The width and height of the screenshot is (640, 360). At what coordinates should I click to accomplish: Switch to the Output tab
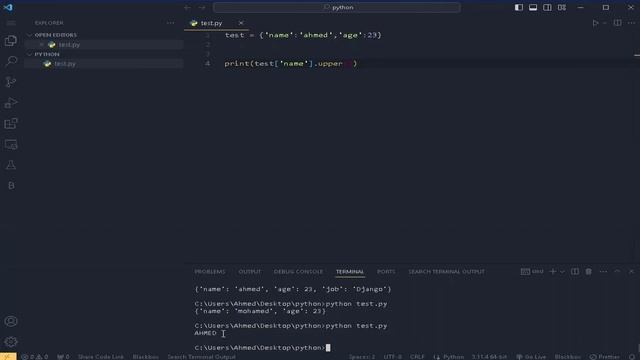pyautogui.click(x=249, y=271)
